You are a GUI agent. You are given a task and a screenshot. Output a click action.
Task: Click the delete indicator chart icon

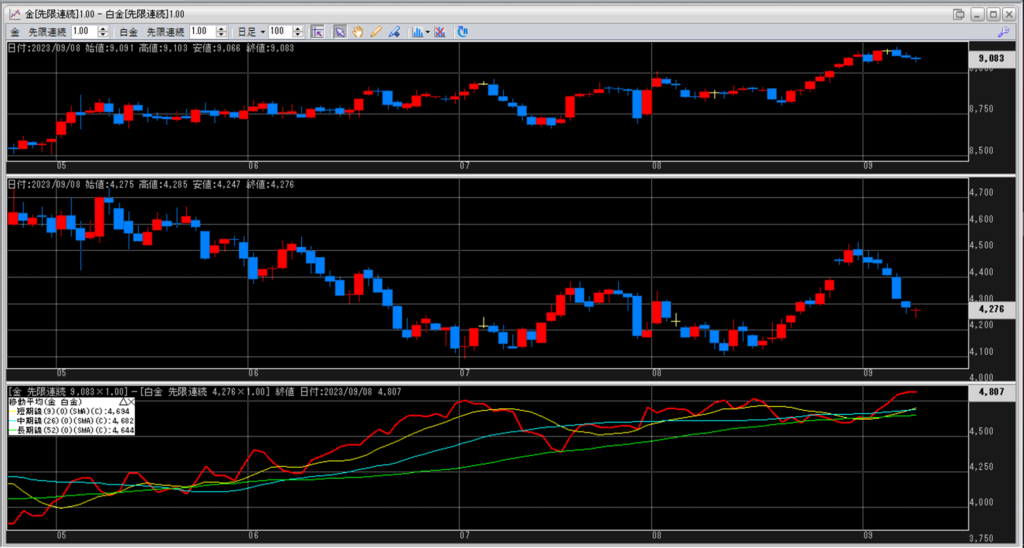(442, 31)
